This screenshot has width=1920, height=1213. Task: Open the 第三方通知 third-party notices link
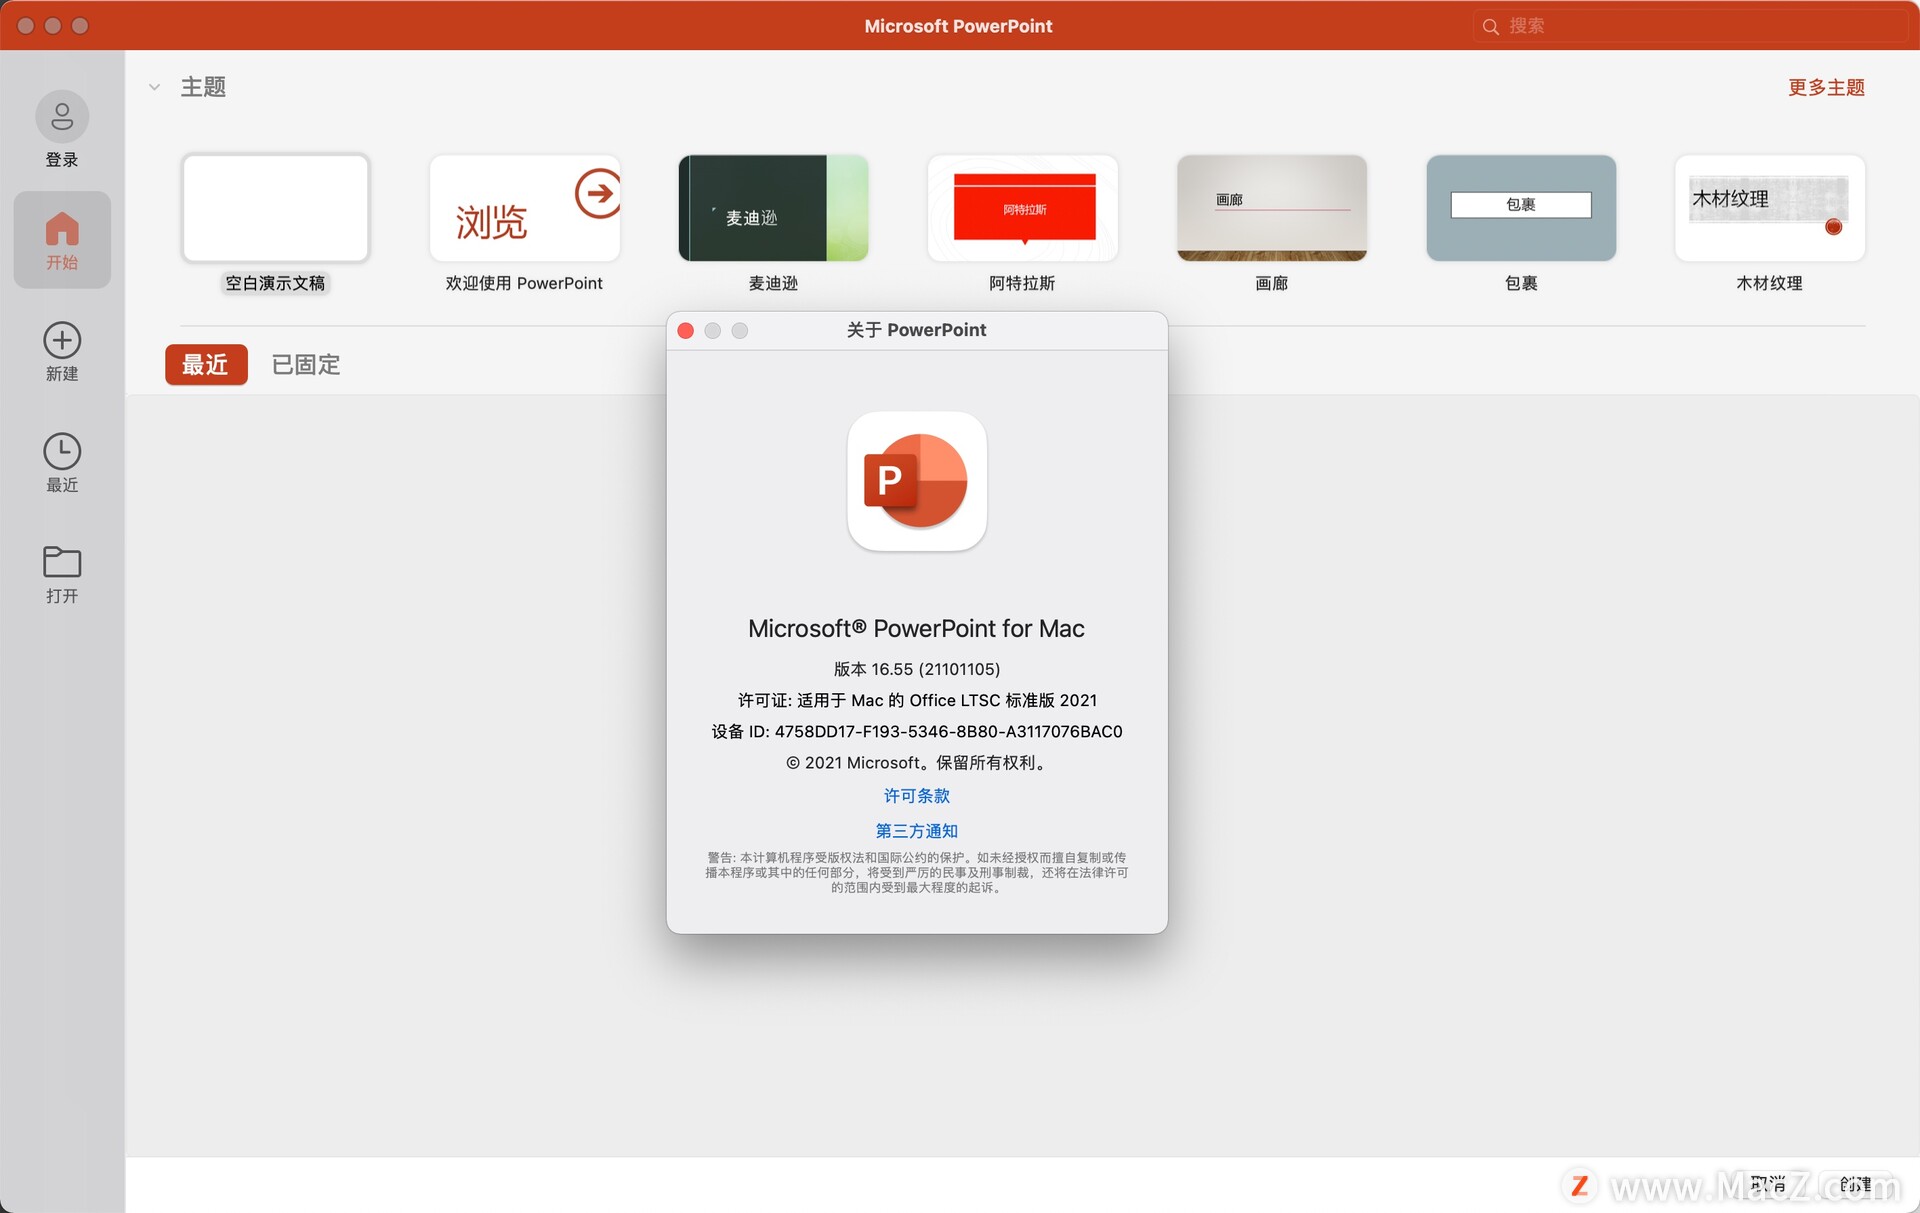(x=917, y=831)
